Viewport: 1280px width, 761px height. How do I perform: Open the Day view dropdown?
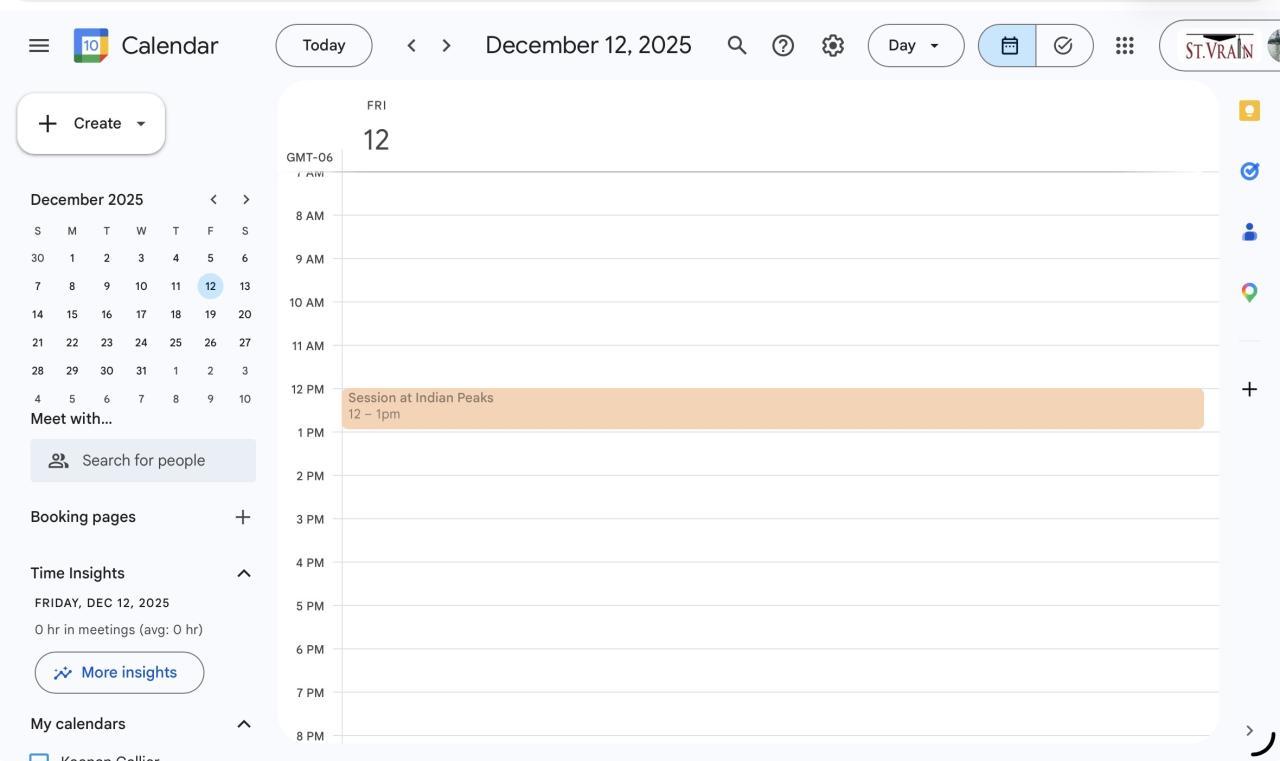[x=915, y=45]
